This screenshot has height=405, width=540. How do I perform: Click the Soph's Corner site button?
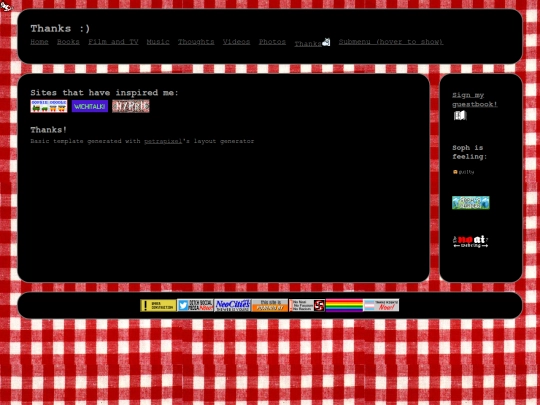click(x=471, y=203)
